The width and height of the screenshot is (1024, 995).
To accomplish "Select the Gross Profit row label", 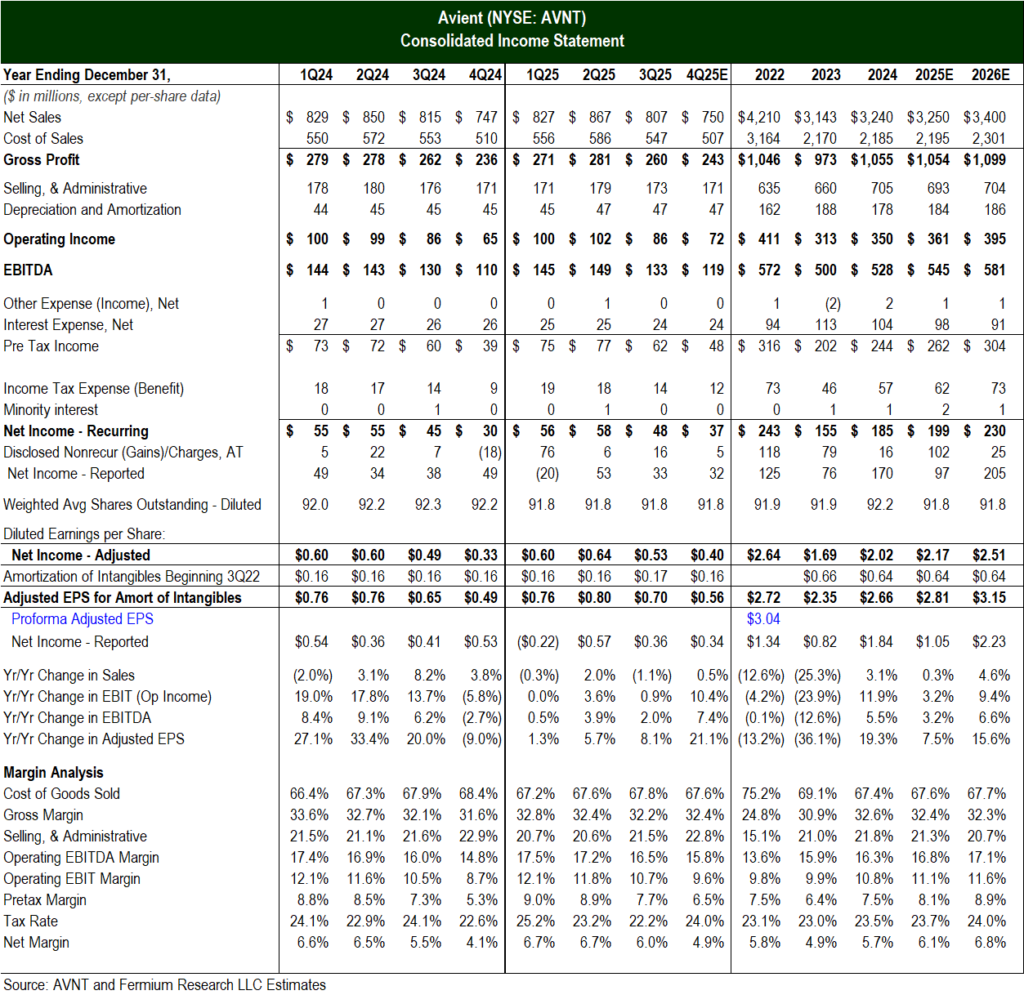I will tap(41, 160).
